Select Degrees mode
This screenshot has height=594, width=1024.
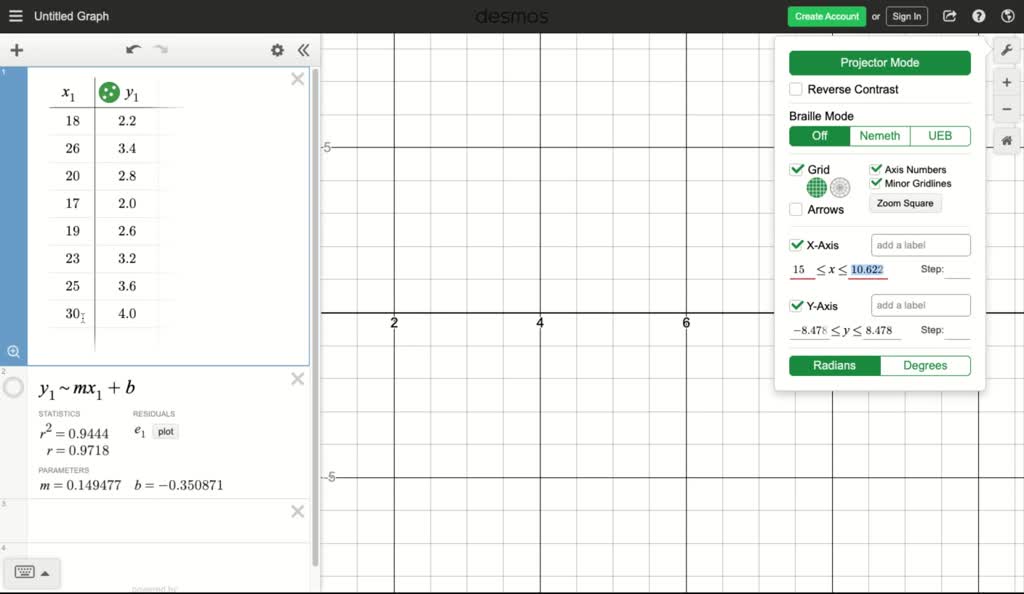(x=925, y=365)
